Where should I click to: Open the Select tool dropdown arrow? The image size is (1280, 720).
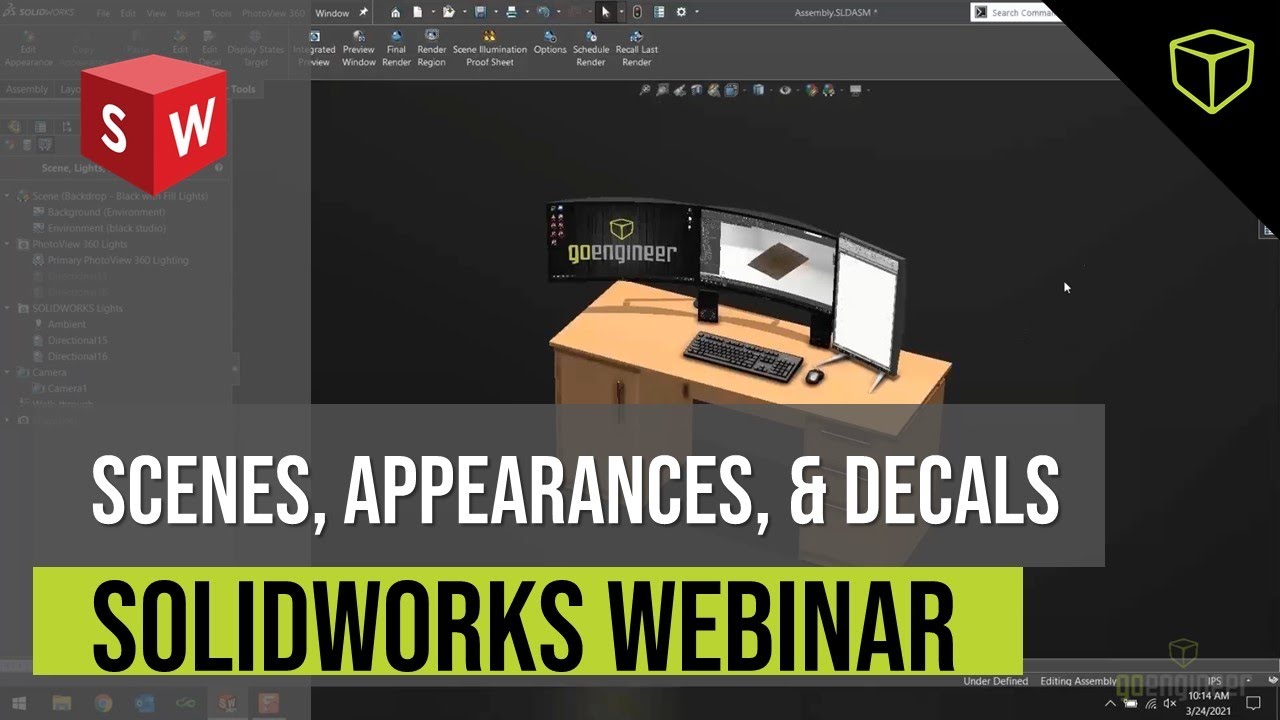[622, 12]
